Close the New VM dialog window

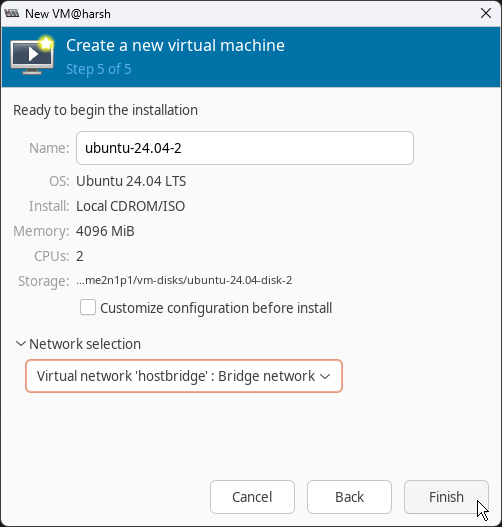coord(486,13)
